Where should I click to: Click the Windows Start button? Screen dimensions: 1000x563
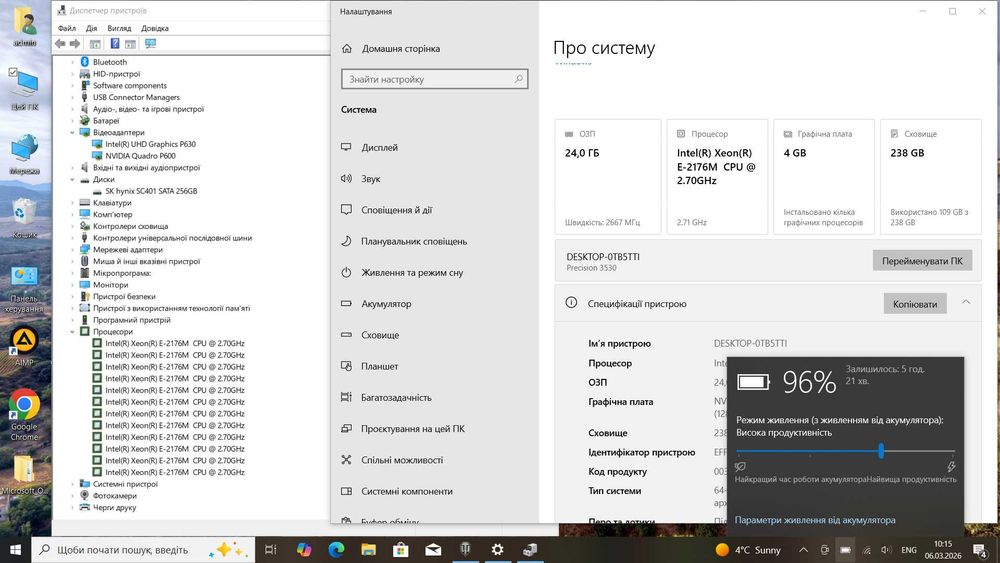[15, 549]
